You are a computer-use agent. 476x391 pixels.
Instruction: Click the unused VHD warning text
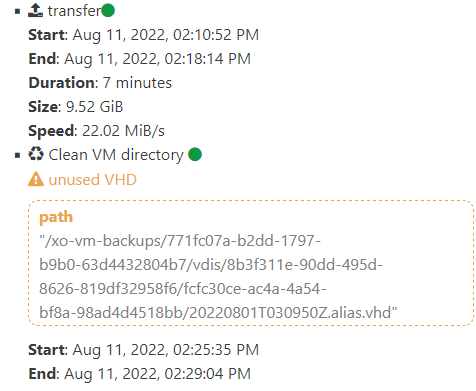(x=93, y=180)
